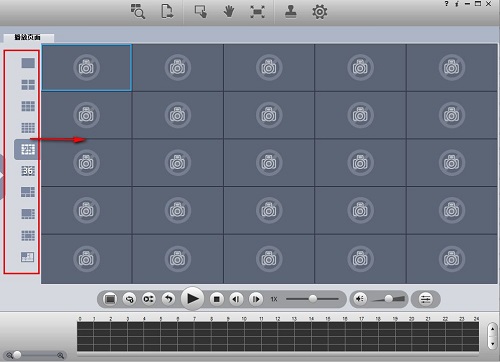The image size is (500, 362).
Task: Click the playback speed slider handle
Action: [x=313, y=299]
